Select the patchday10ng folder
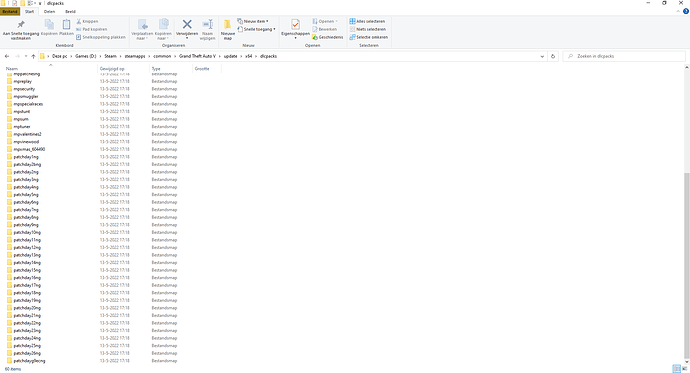Viewport: 690px width, 373px height. coord(27,233)
